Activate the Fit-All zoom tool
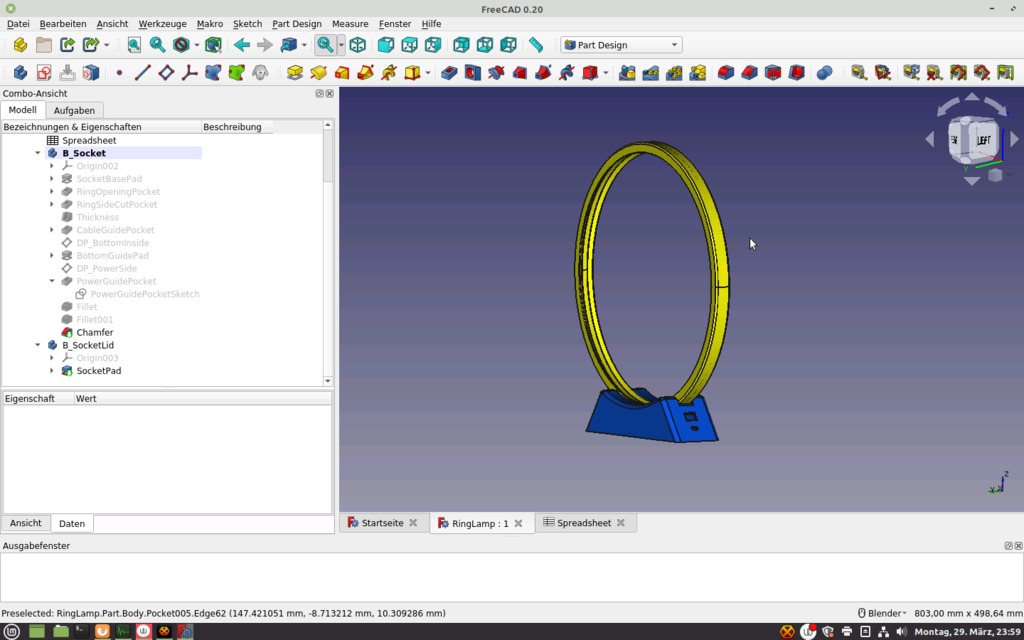This screenshot has width=1024, height=640. coord(133,45)
